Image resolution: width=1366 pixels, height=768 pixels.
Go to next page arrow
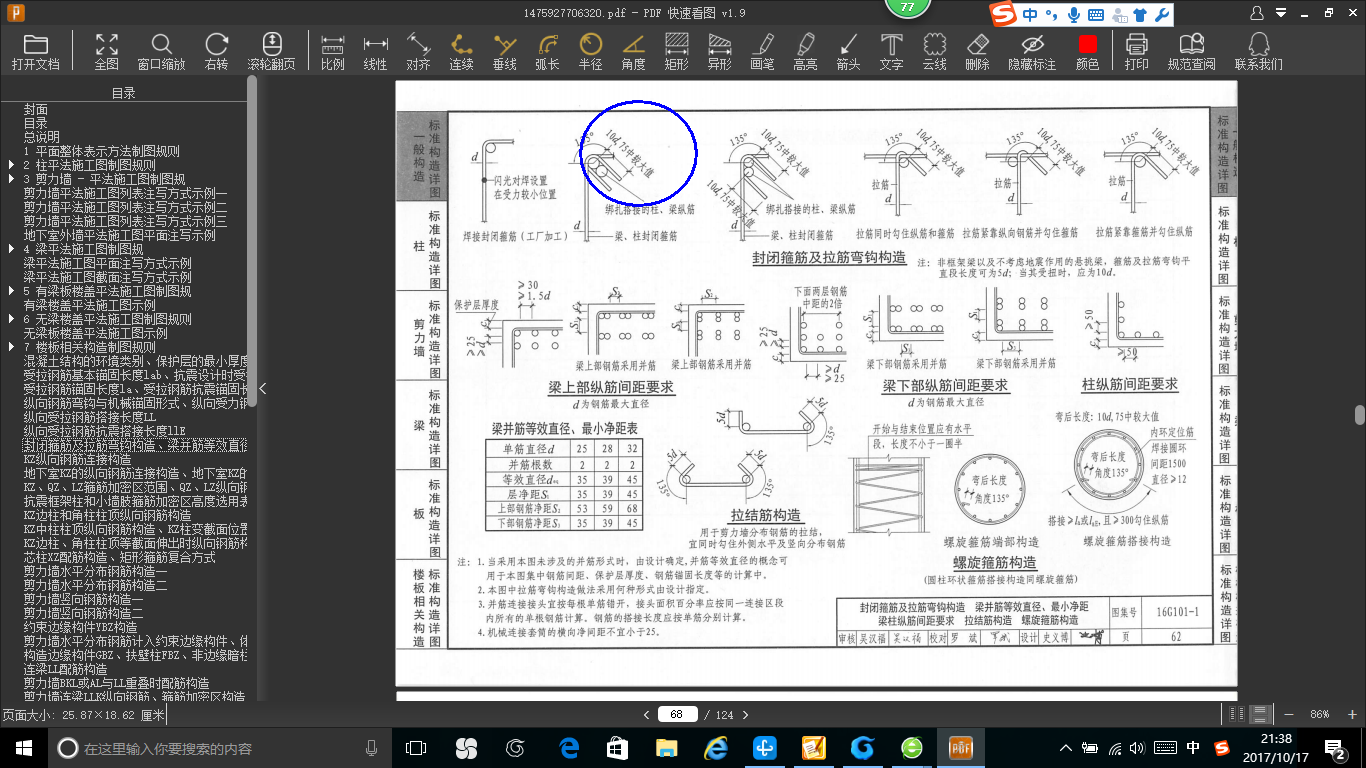point(748,714)
